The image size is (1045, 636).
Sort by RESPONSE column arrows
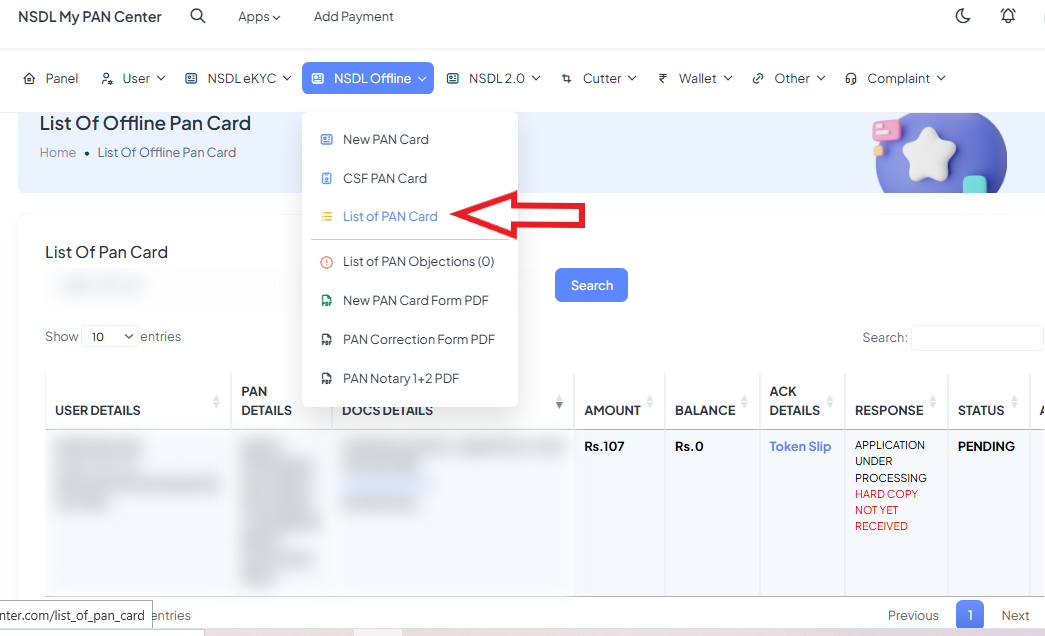[x=932, y=401]
